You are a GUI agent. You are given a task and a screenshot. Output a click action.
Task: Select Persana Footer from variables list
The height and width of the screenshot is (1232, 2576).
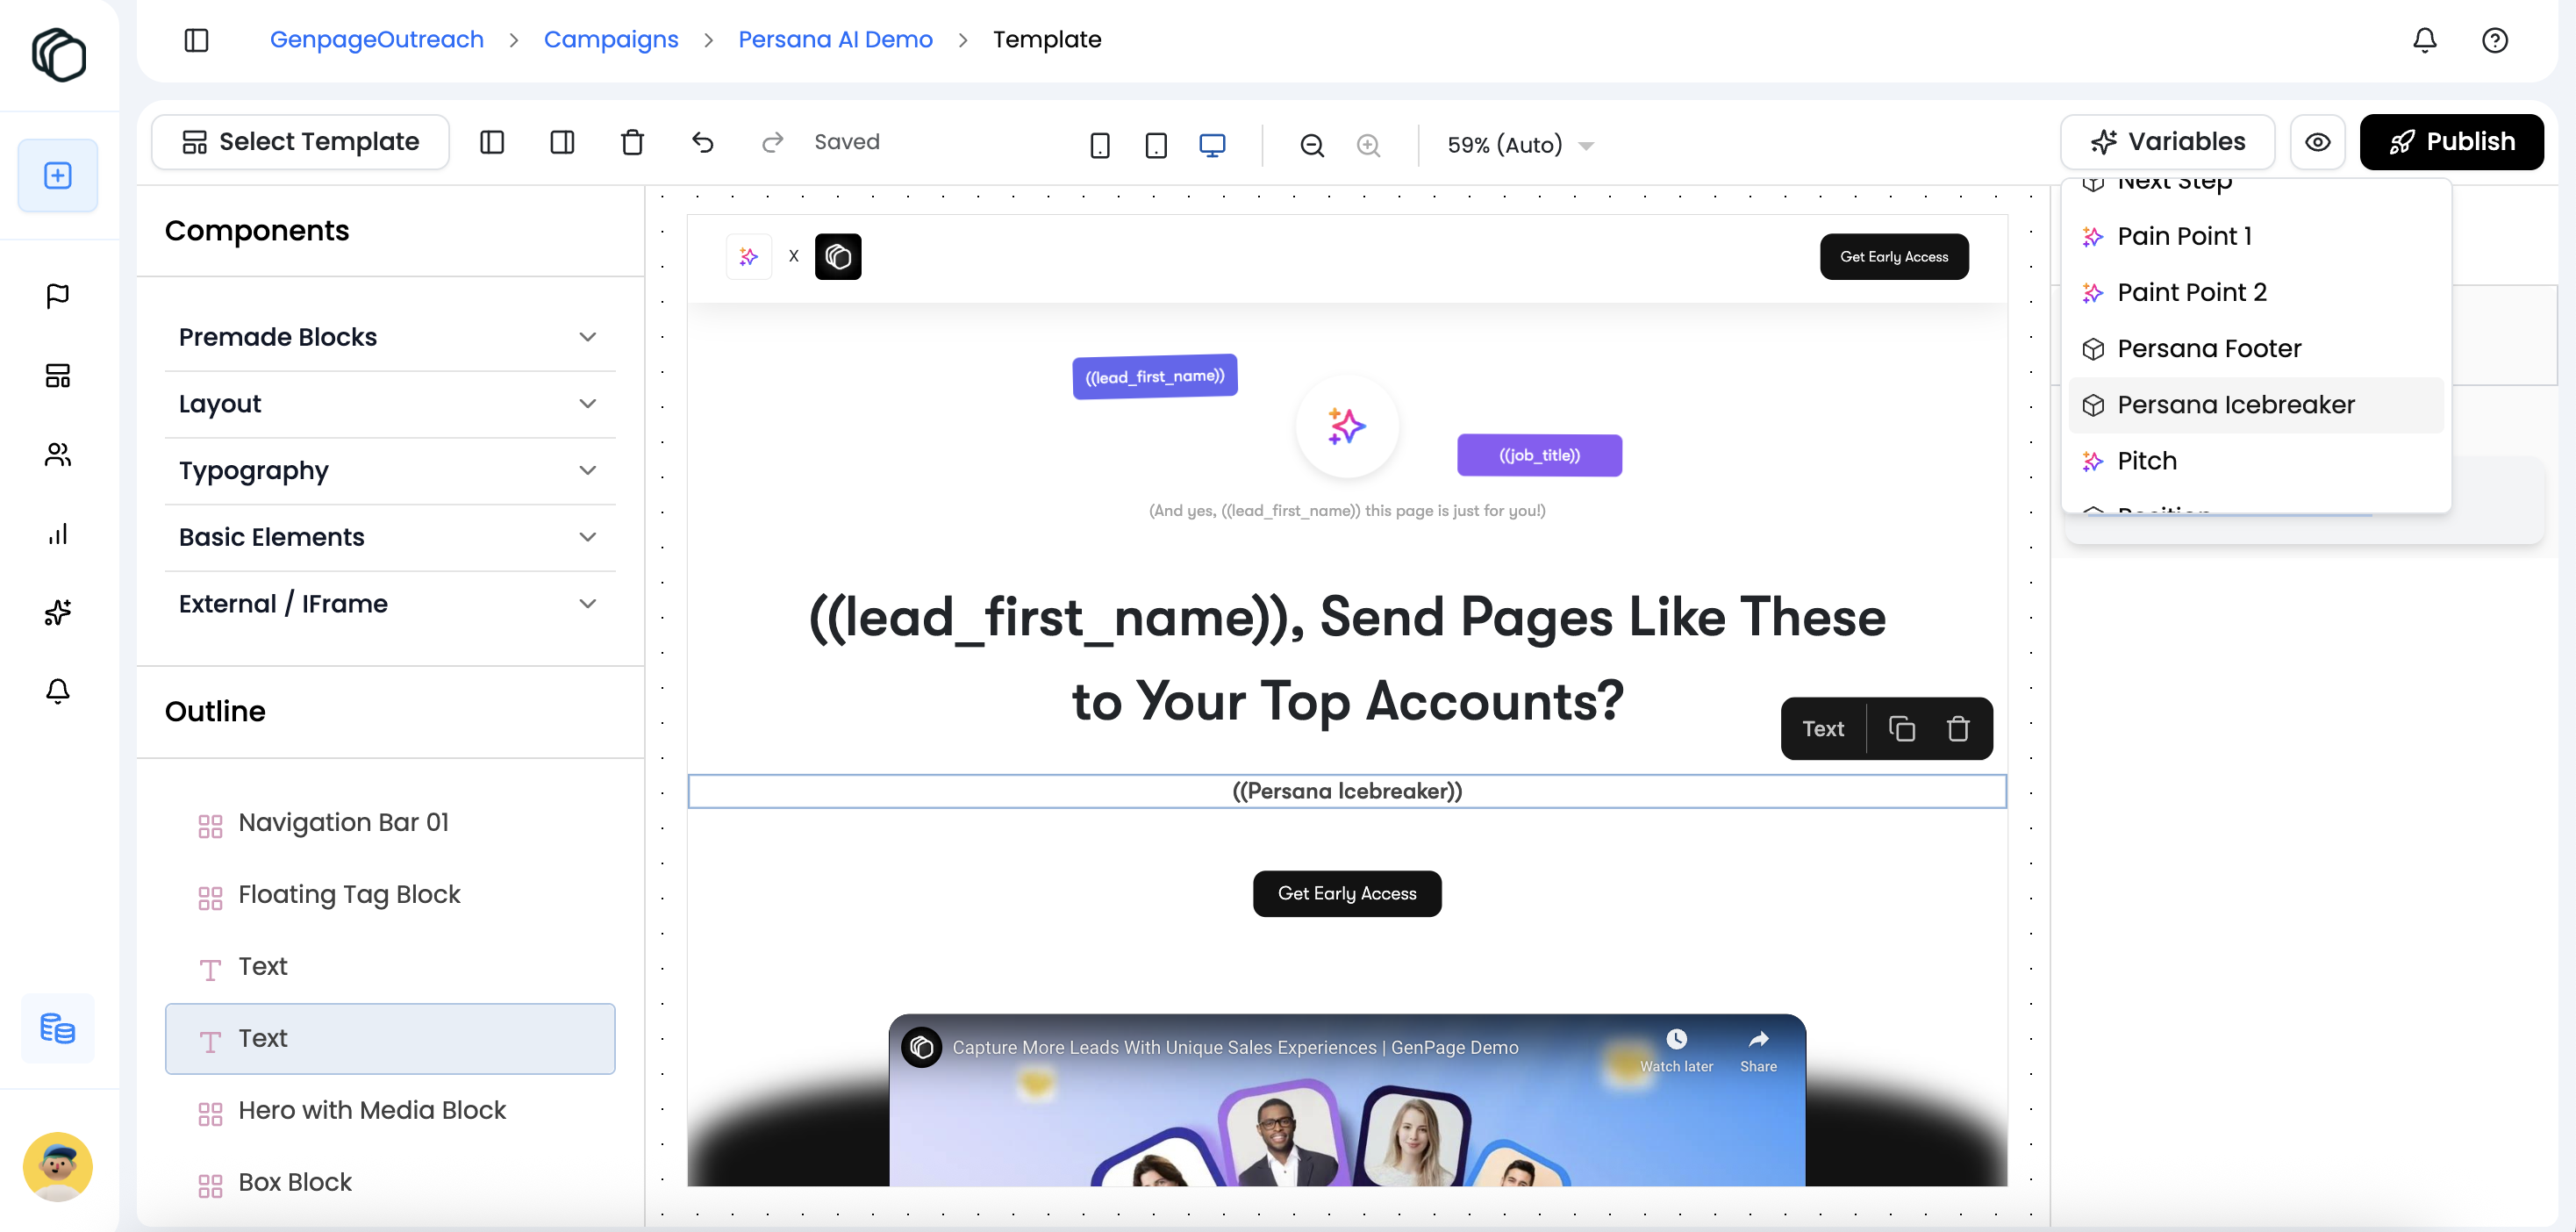coord(2208,348)
